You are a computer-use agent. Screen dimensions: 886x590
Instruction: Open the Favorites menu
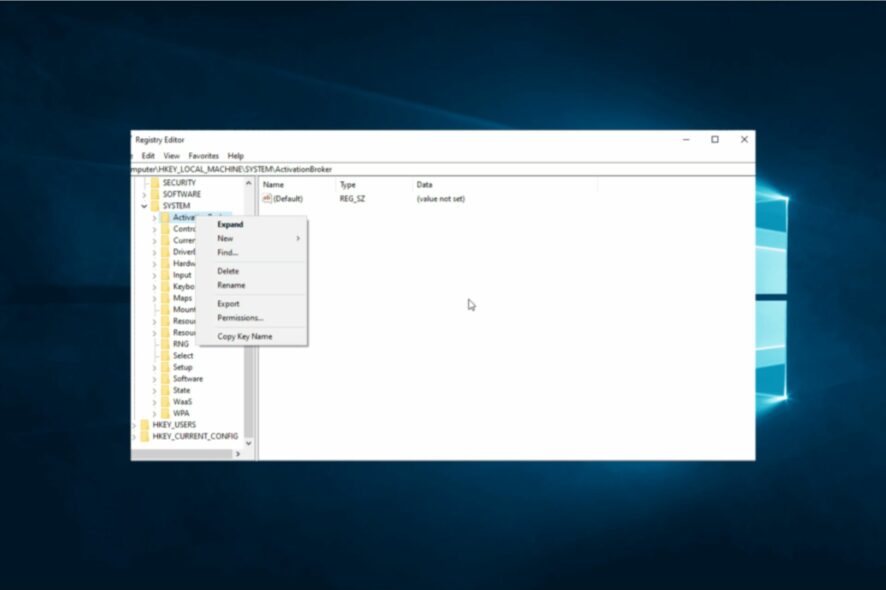pyautogui.click(x=203, y=156)
